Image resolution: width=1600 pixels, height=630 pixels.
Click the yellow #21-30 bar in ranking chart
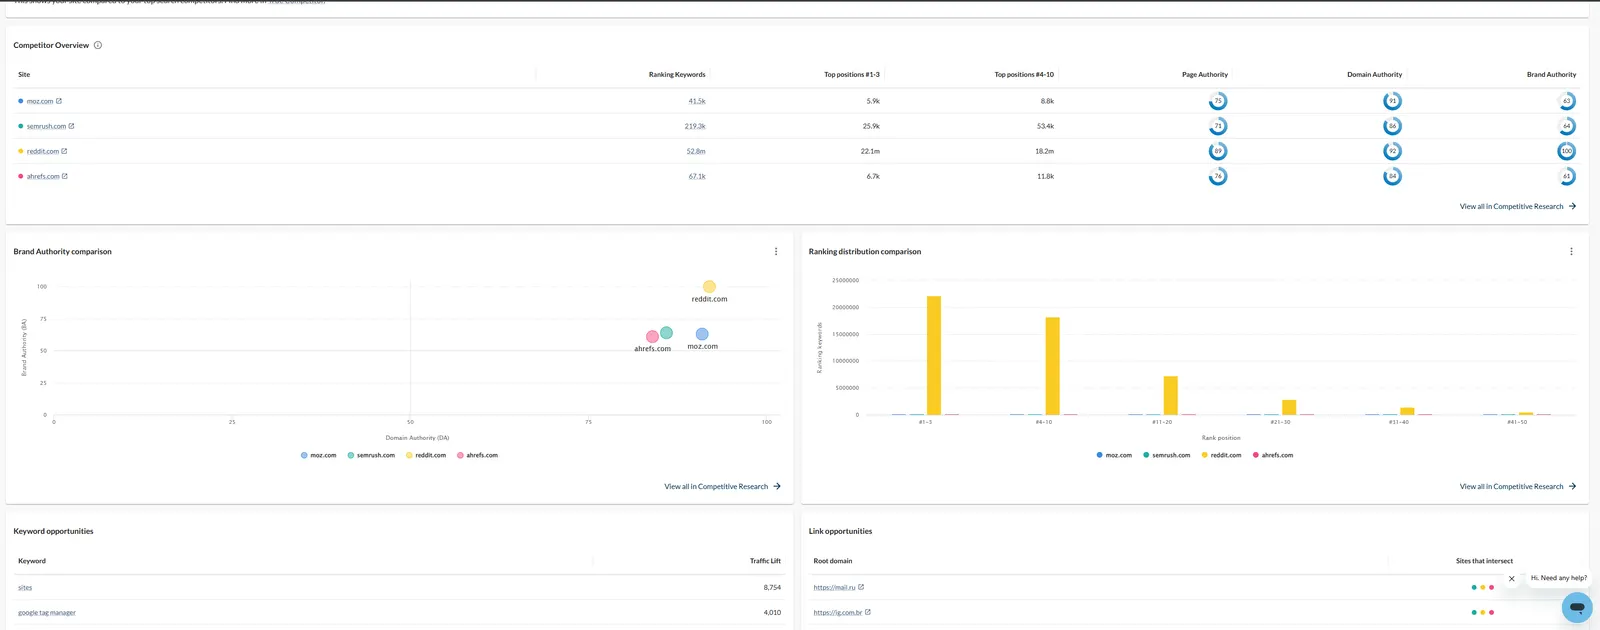tap(1289, 407)
